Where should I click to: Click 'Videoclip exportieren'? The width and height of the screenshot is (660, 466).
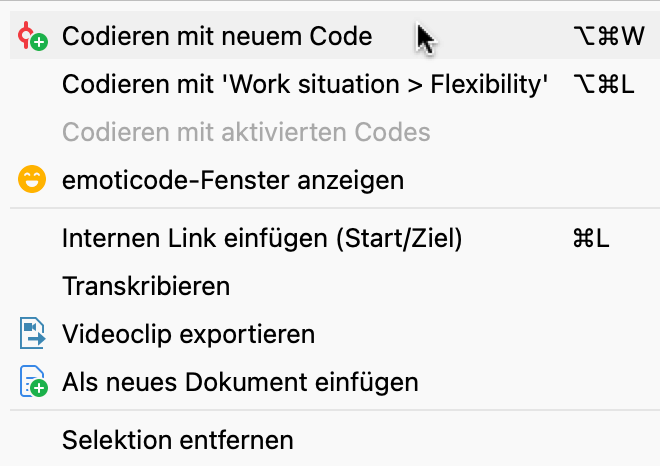coord(188,334)
